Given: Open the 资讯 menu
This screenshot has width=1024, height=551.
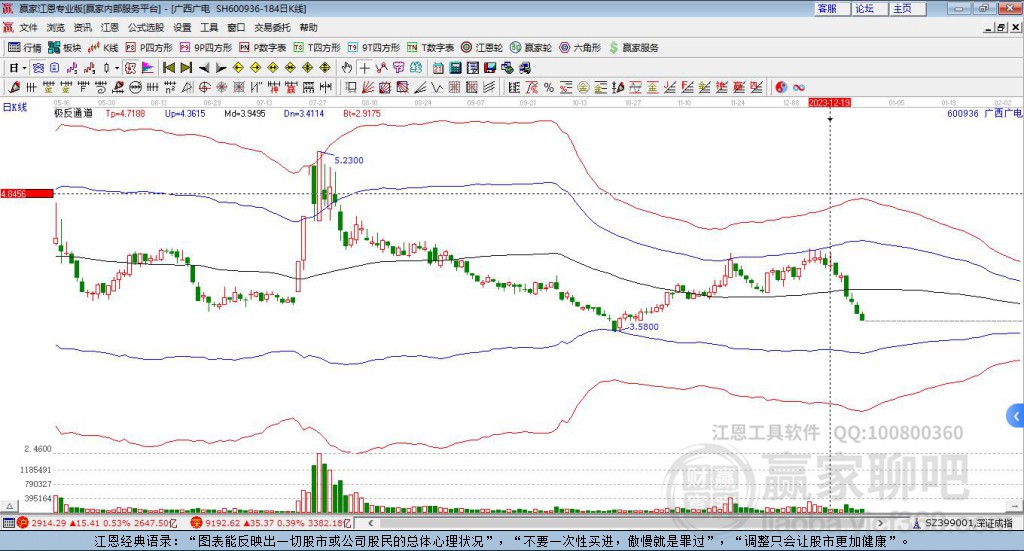Looking at the screenshot, I should [82, 27].
